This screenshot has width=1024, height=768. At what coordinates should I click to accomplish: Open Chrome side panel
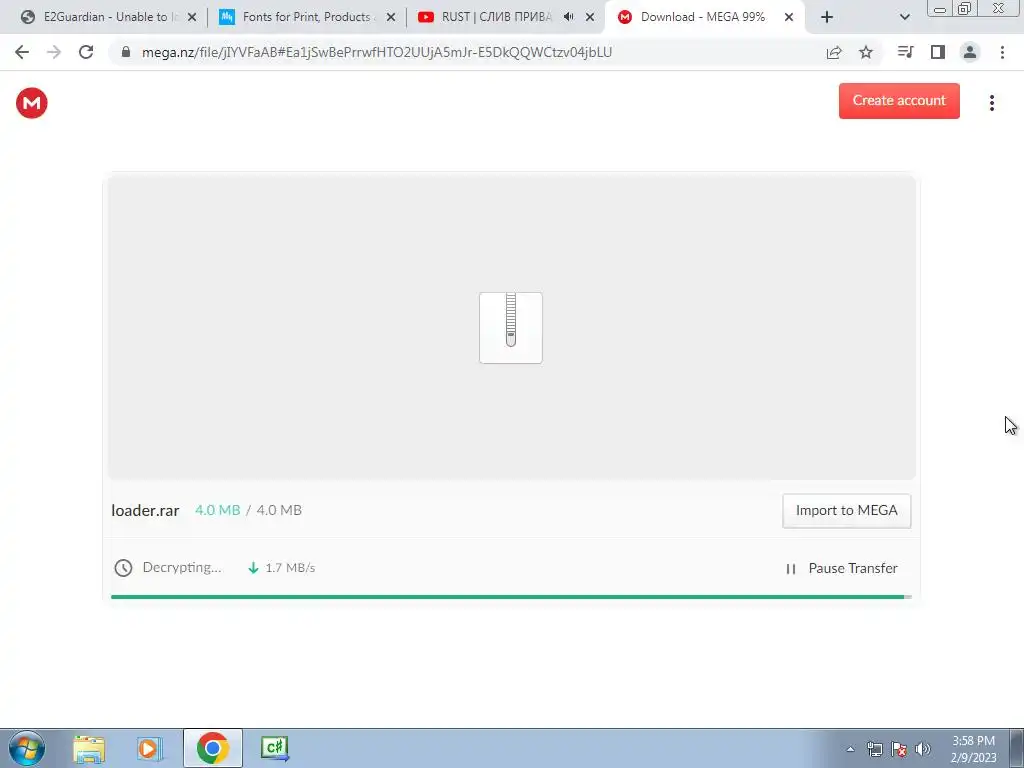(x=938, y=52)
